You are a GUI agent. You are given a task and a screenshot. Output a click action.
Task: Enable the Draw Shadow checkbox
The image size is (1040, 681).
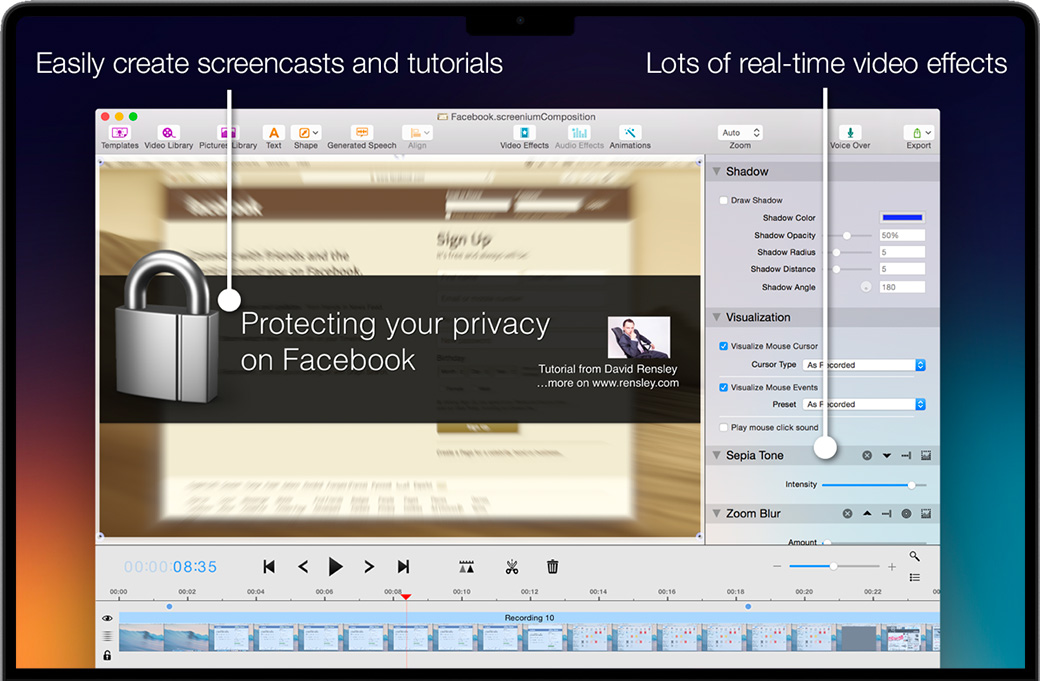tap(724, 200)
